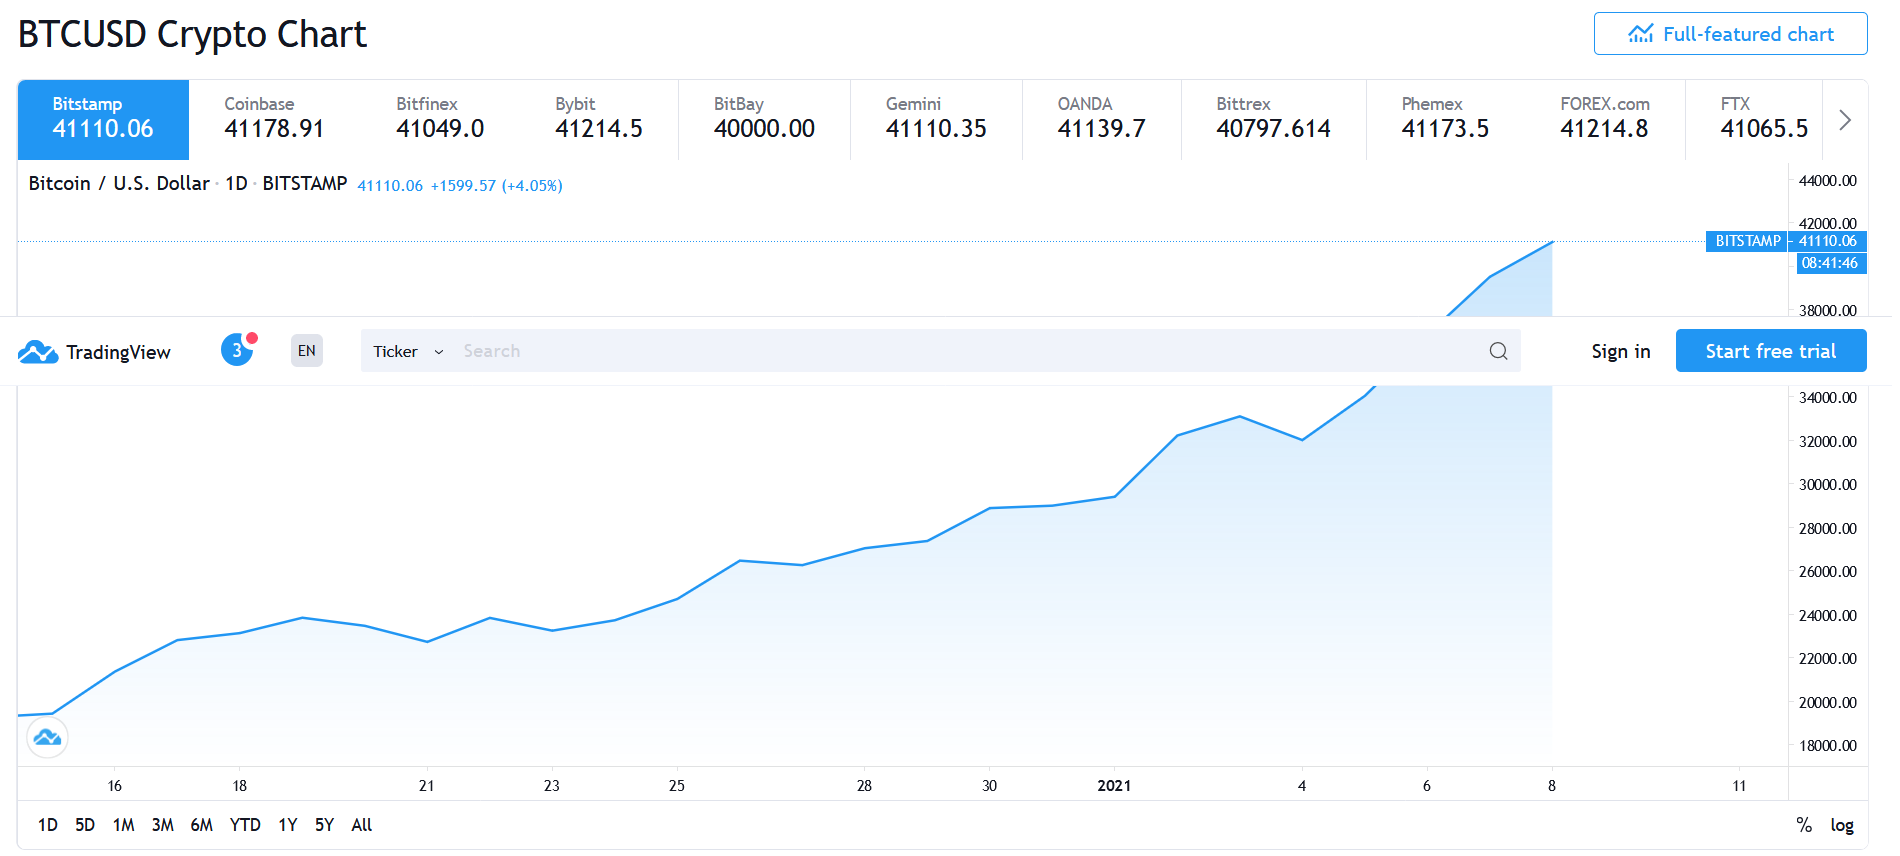
Task: Set chart range to YTD
Action: (x=245, y=825)
